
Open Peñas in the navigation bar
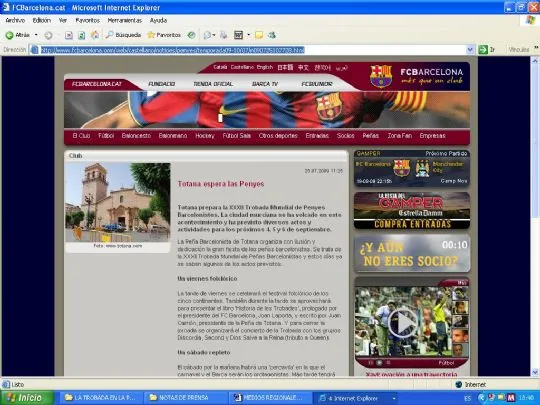[371, 136]
